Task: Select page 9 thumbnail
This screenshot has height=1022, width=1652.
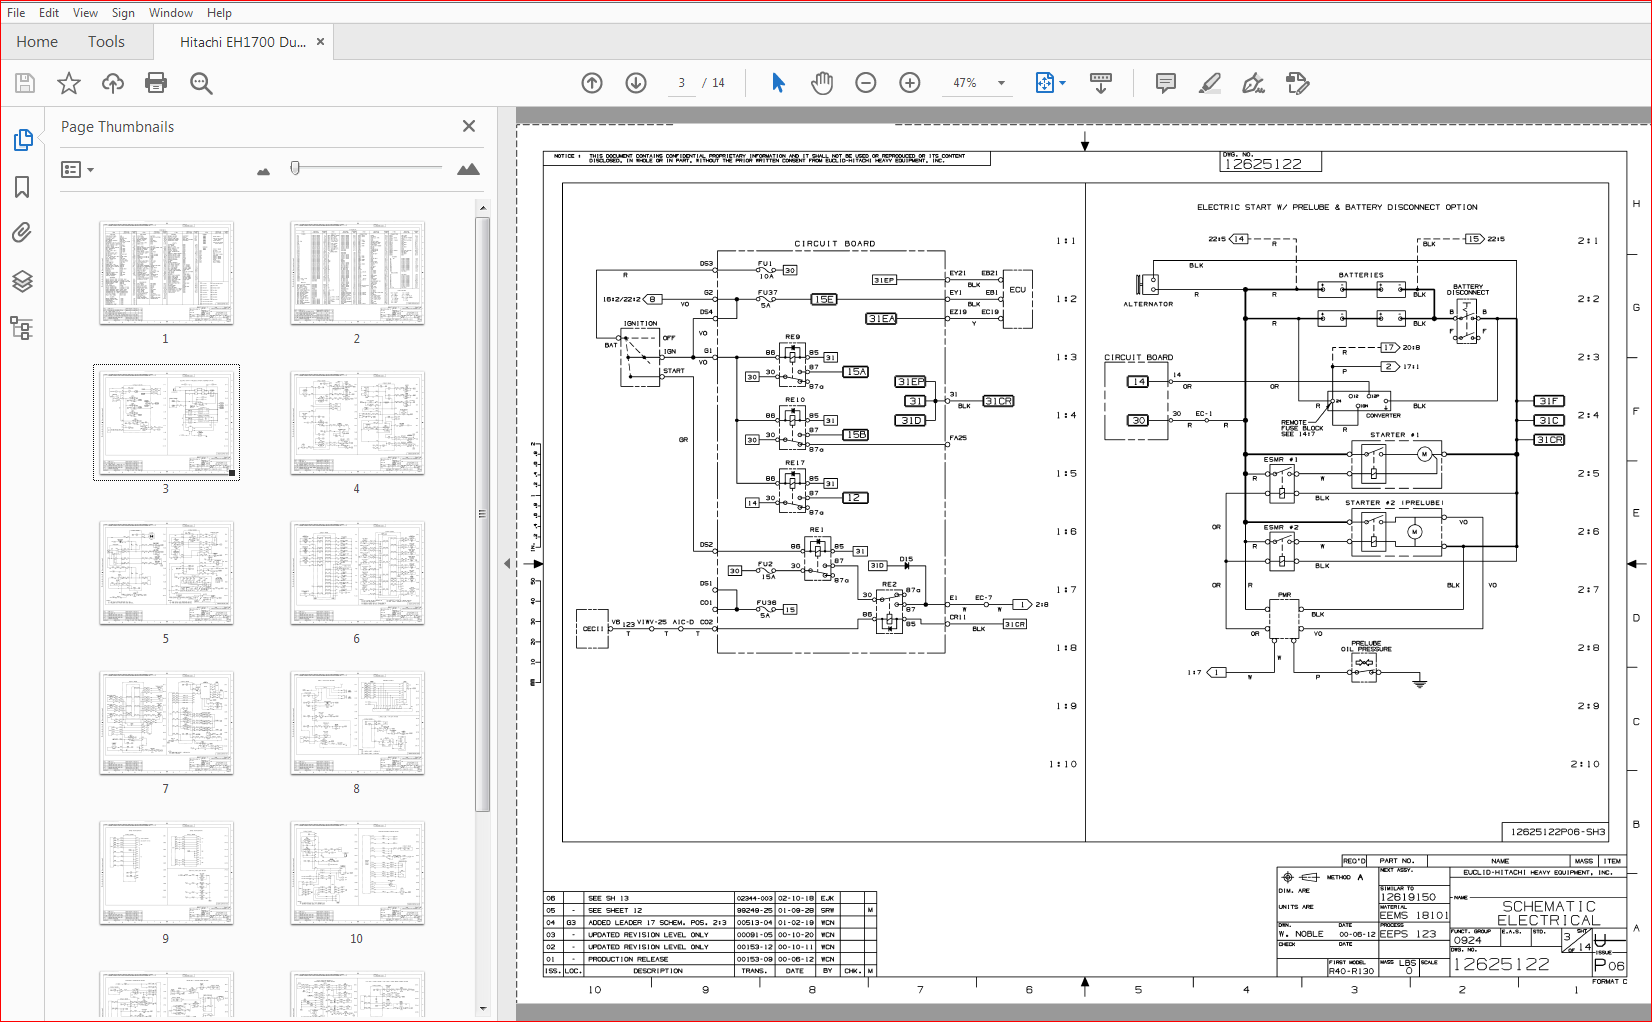Action: [x=166, y=873]
